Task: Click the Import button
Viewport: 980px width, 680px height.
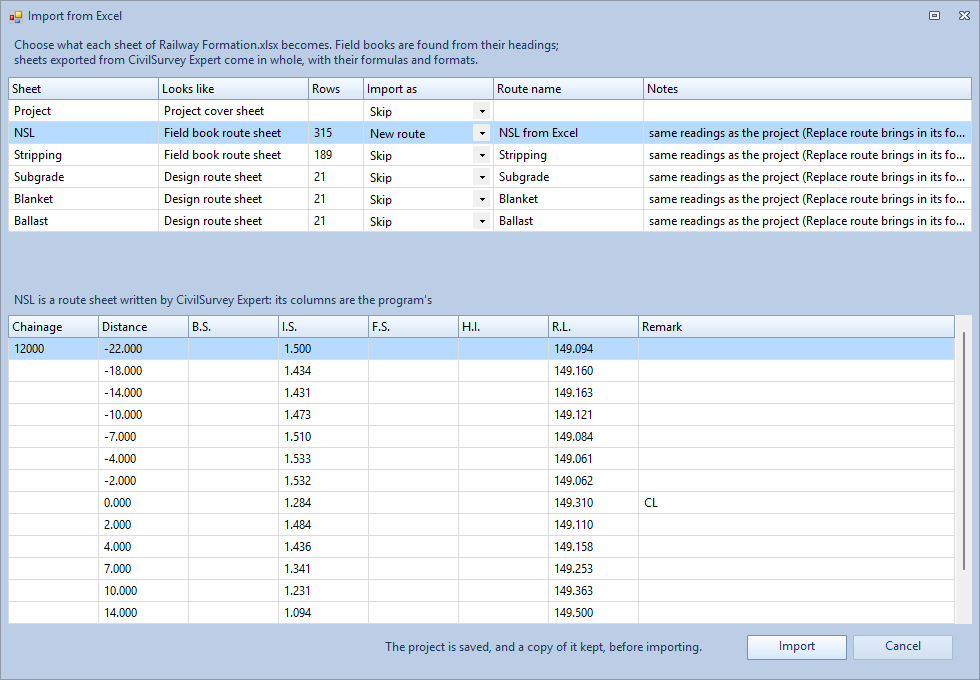Action: coord(796,647)
